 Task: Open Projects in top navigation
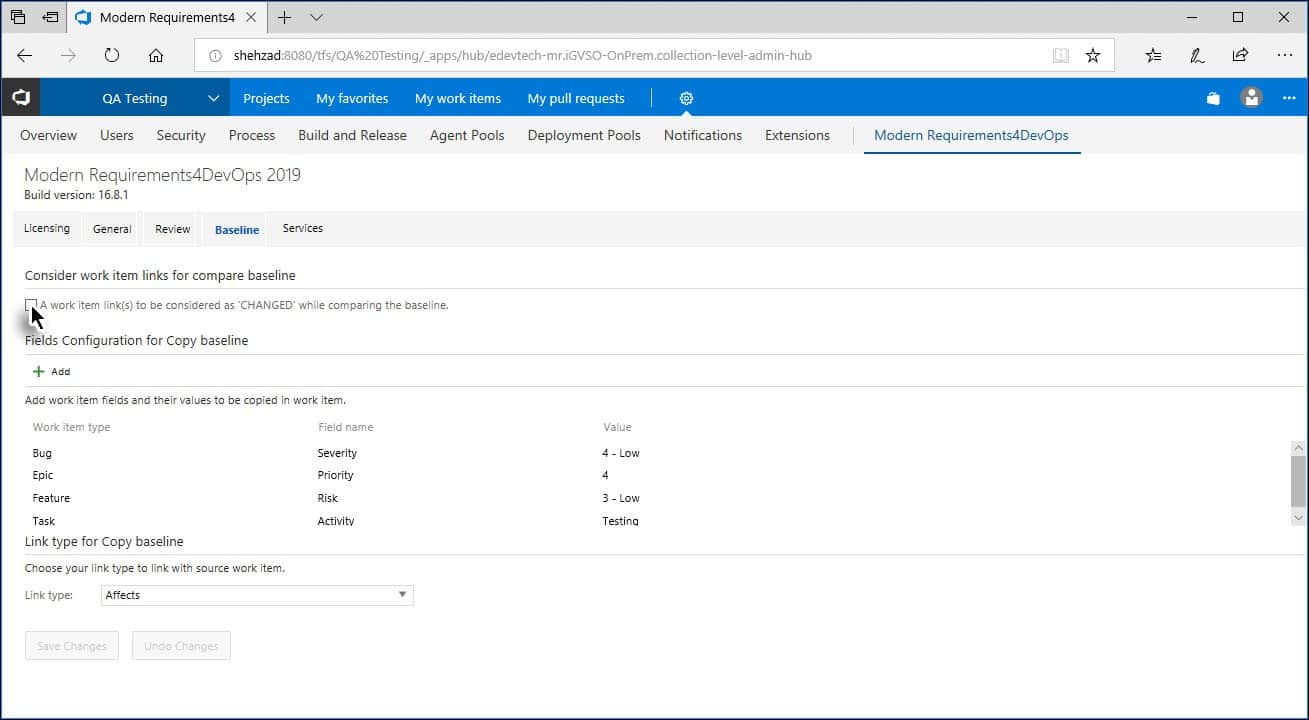[266, 98]
